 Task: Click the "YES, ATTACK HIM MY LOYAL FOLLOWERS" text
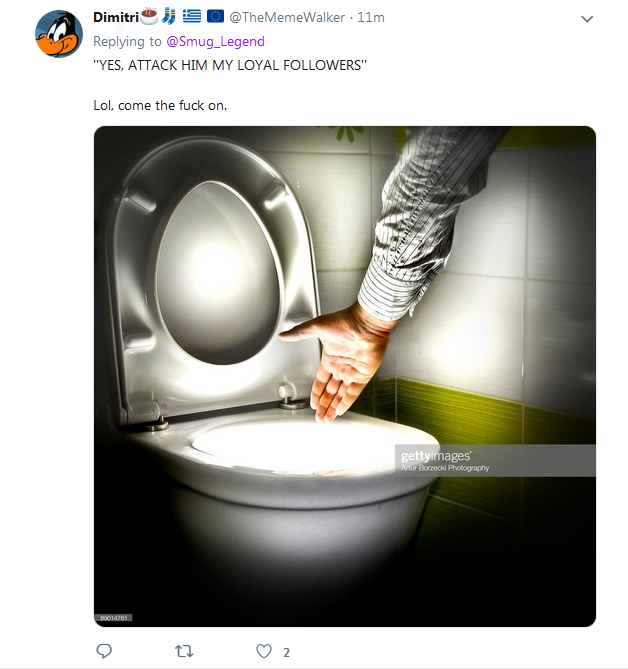[x=230, y=65]
